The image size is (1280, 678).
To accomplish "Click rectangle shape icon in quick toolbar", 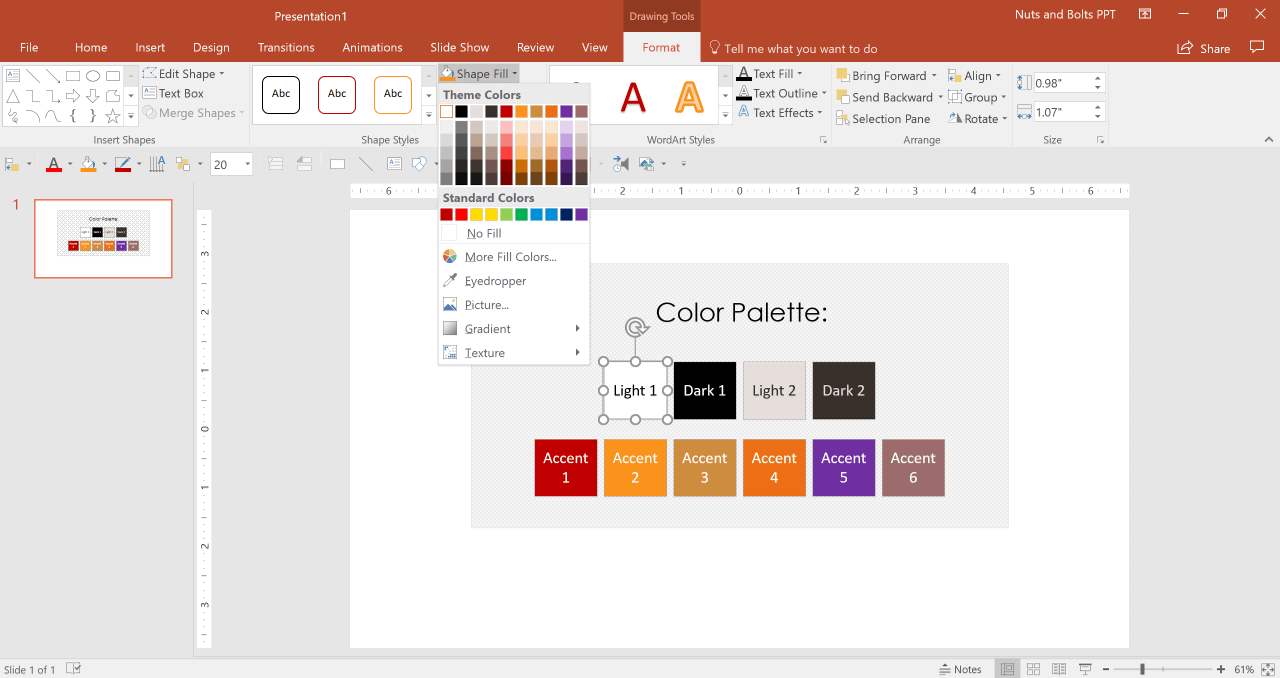I will [337, 164].
